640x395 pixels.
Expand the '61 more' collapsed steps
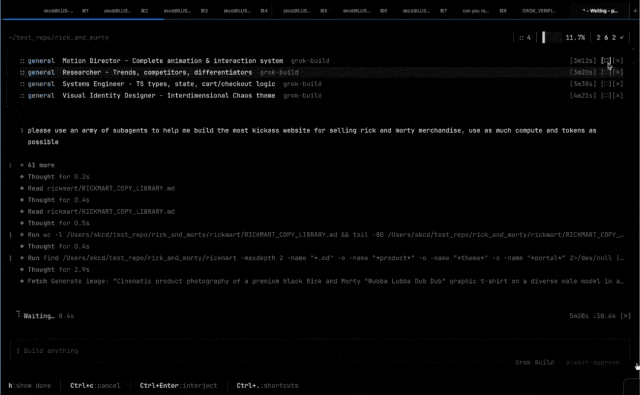pyautogui.click(x=41, y=165)
